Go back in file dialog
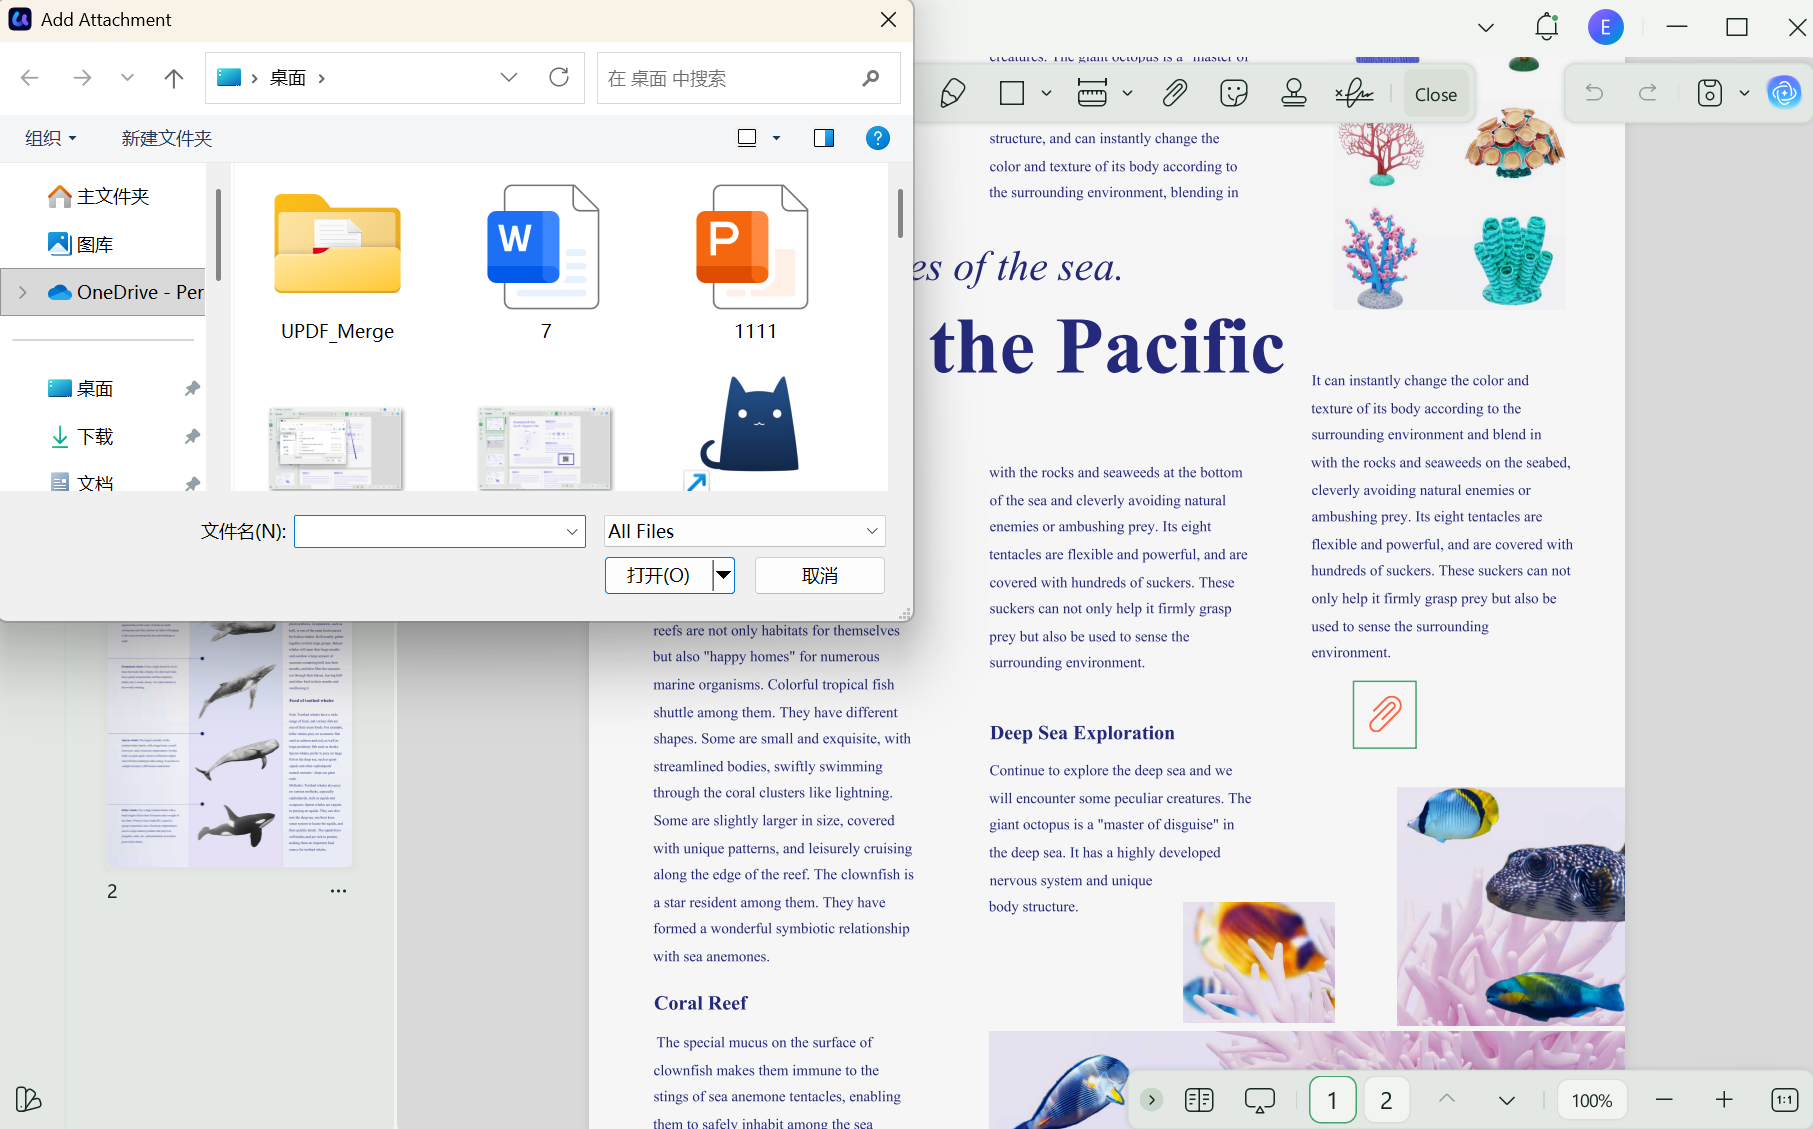The width and height of the screenshot is (1813, 1129). (x=30, y=78)
